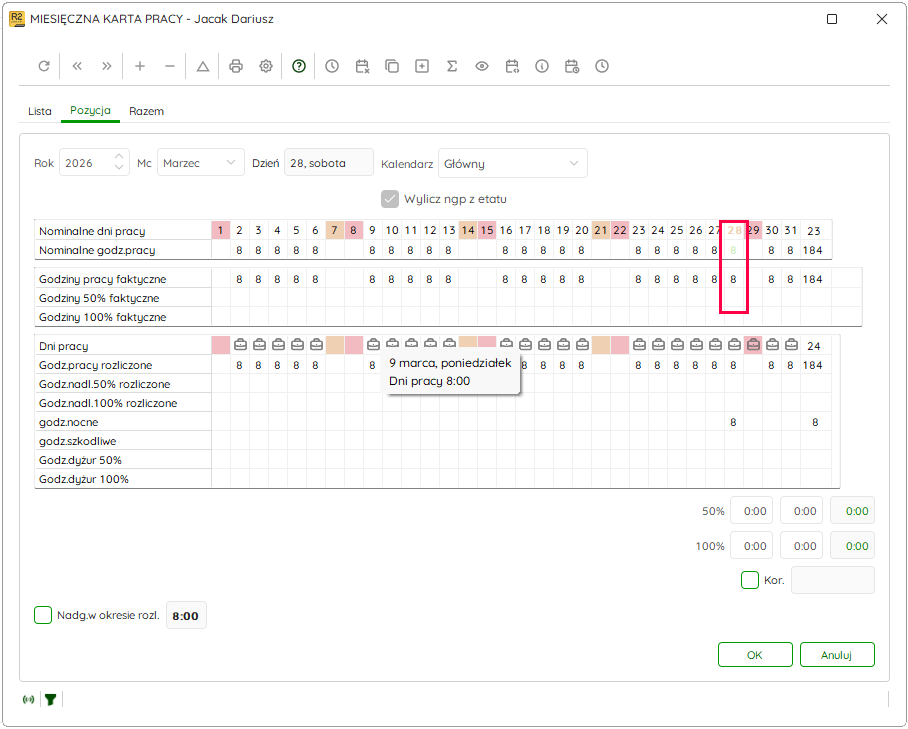
Task: Enable the 'Kor.' checkbox
Action: 750,580
